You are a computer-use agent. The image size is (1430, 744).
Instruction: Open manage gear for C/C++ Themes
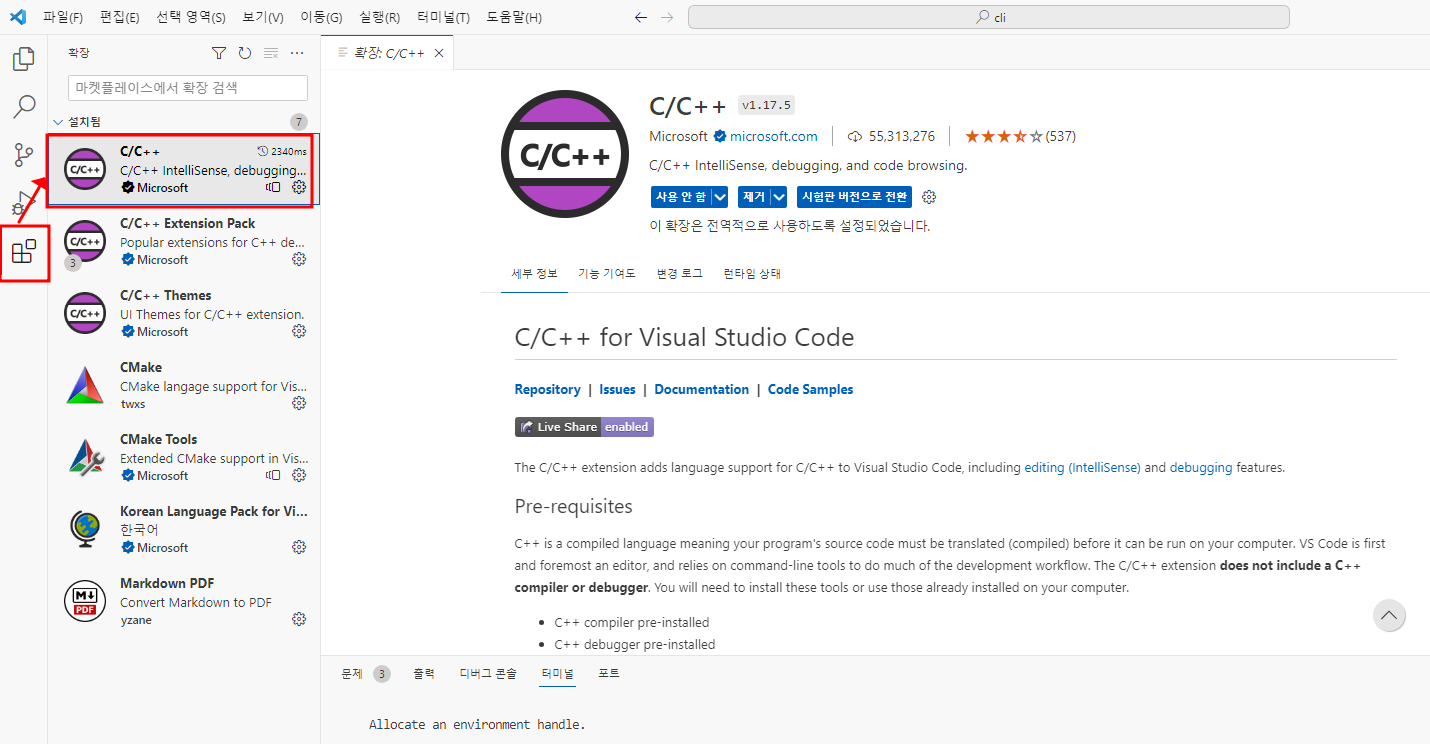tap(299, 331)
